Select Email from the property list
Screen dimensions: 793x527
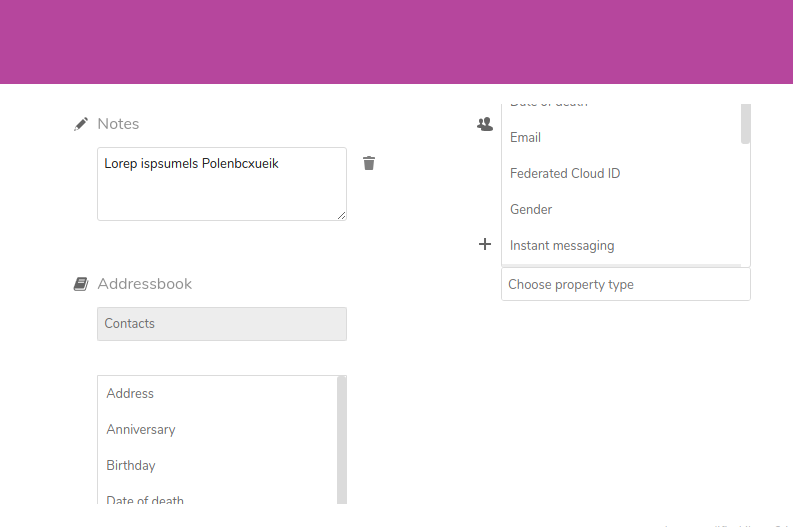621,138
